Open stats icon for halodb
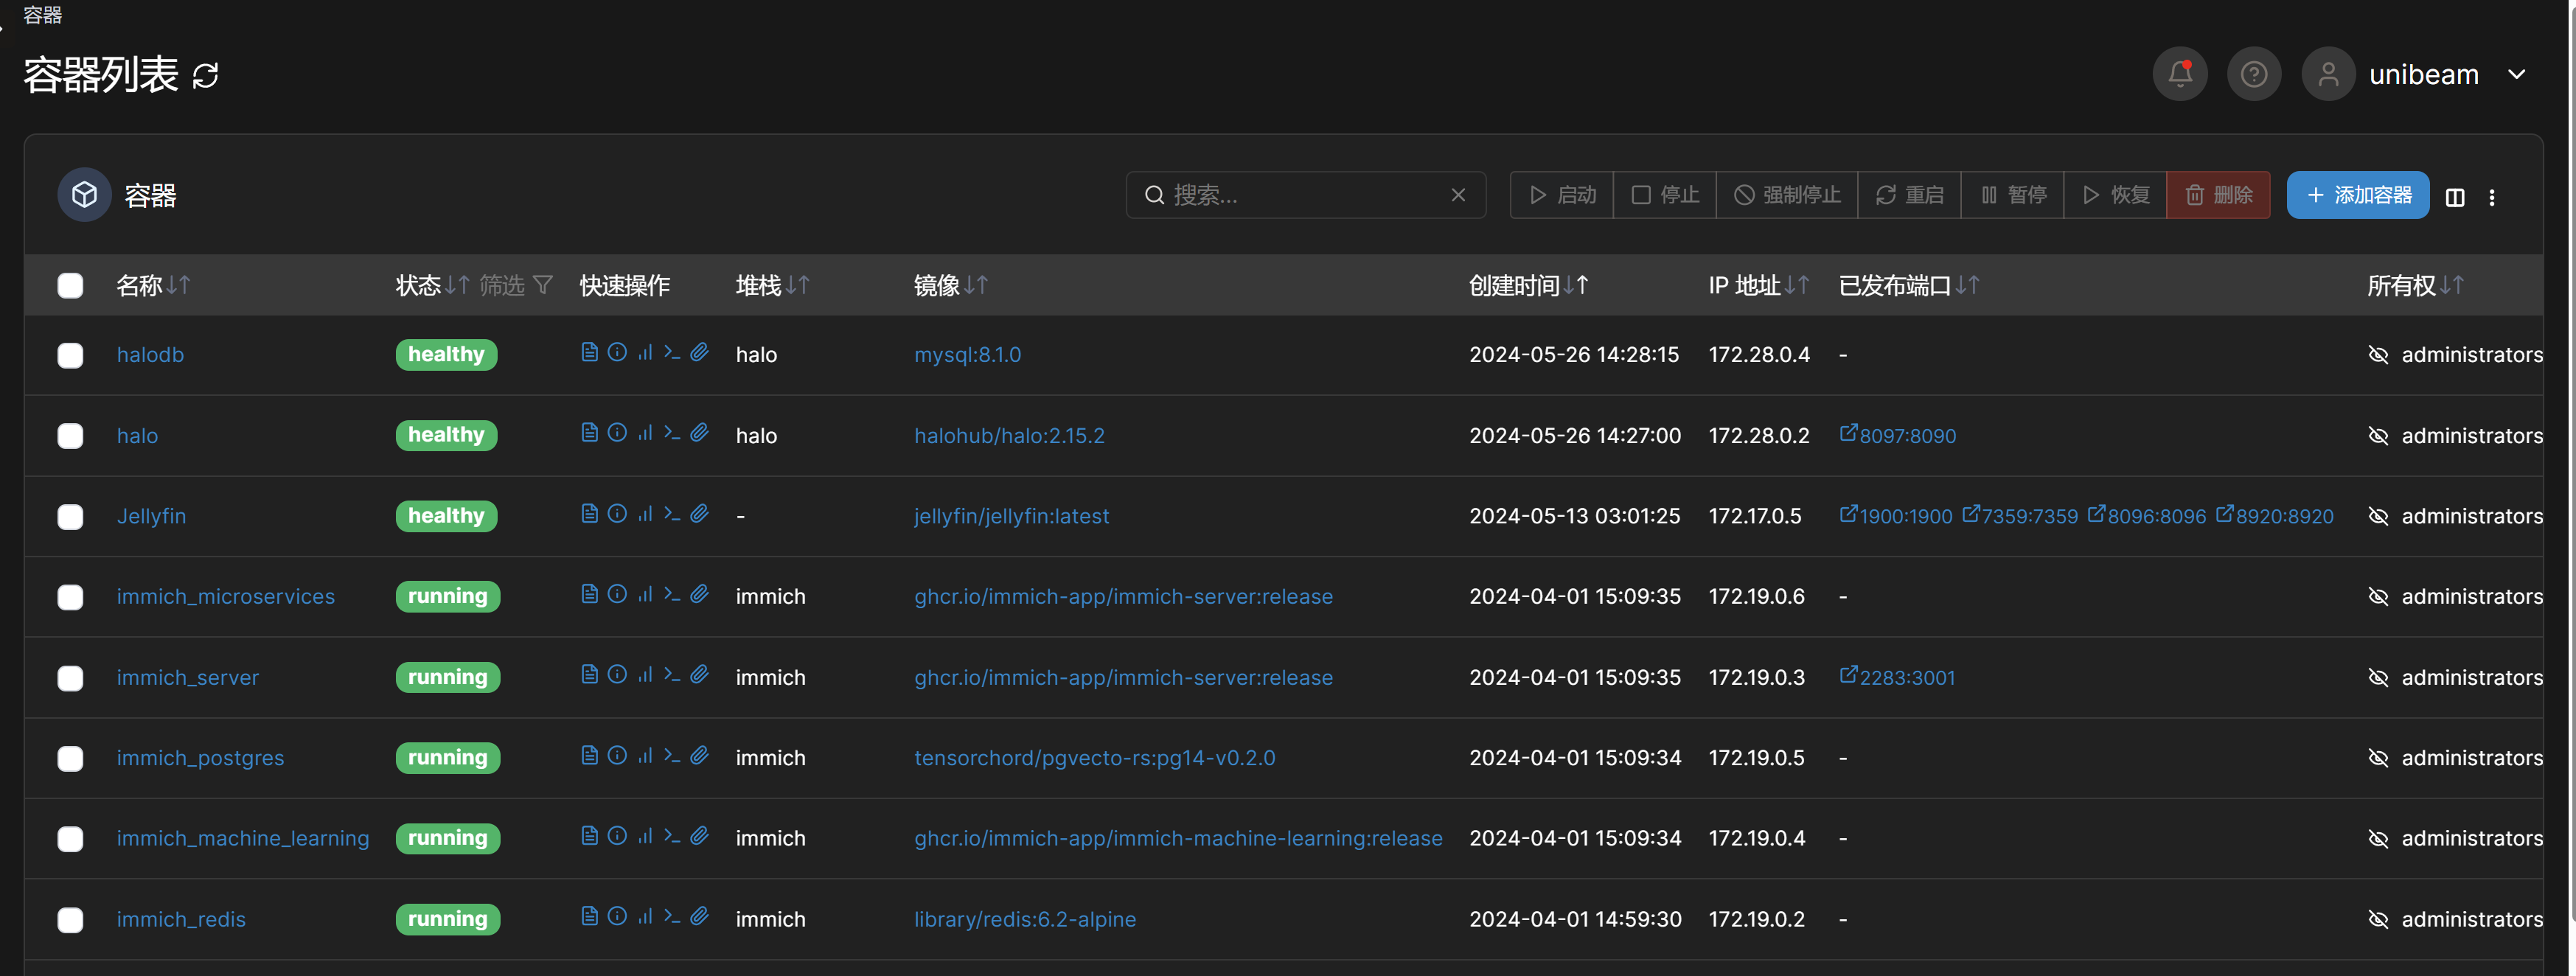The image size is (2576, 976). pyautogui.click(x=645, y=352)
